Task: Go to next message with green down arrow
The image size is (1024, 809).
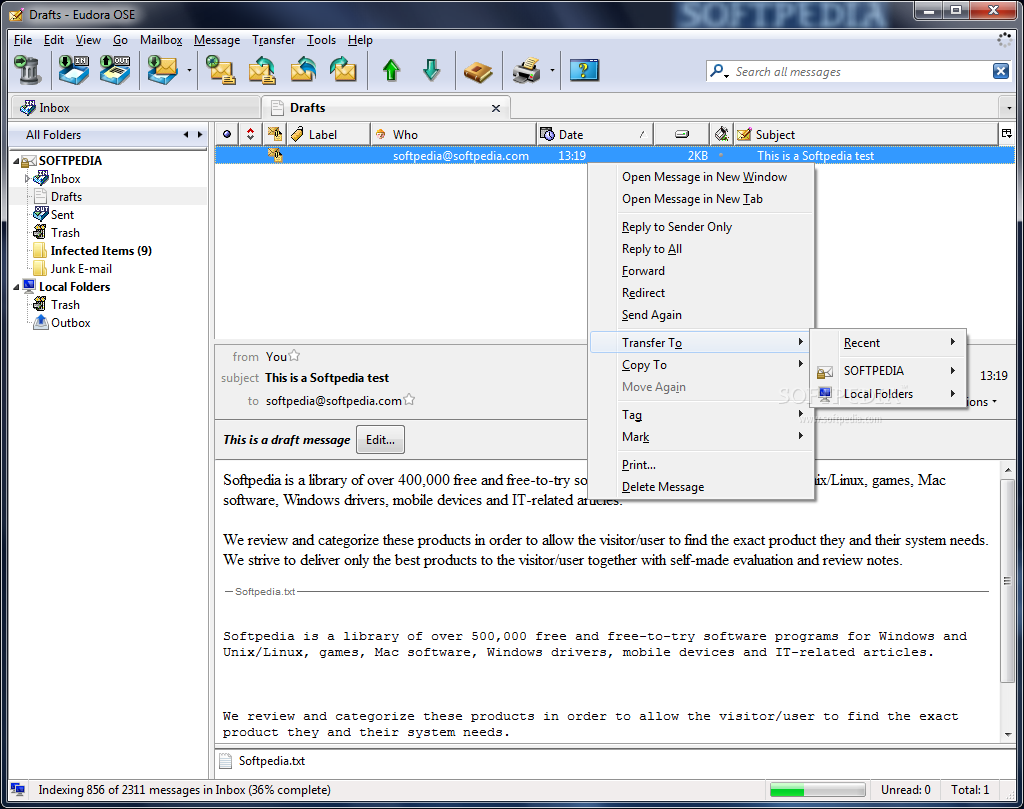Action: click(x=431, y=70)
